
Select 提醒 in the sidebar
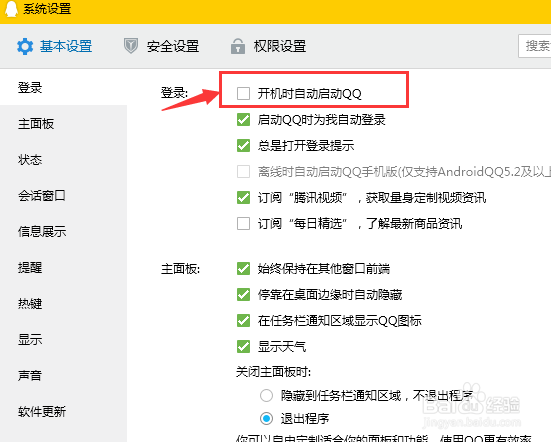click(x=30, y=267)
